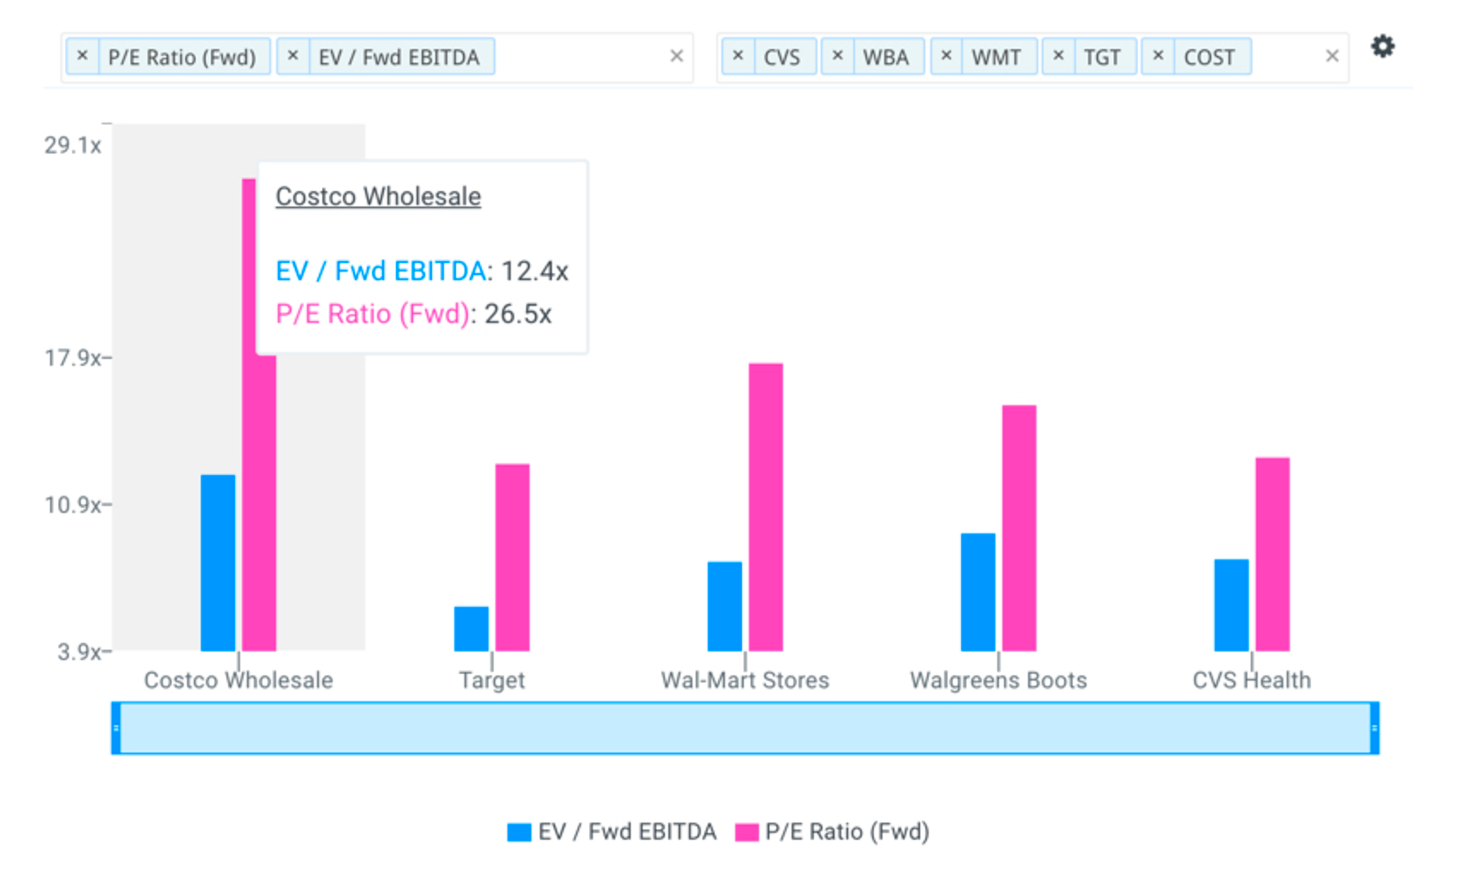Remove the WBA ticker tag
This screenshot has width=1480, height=882.
[x=838, y=56]
